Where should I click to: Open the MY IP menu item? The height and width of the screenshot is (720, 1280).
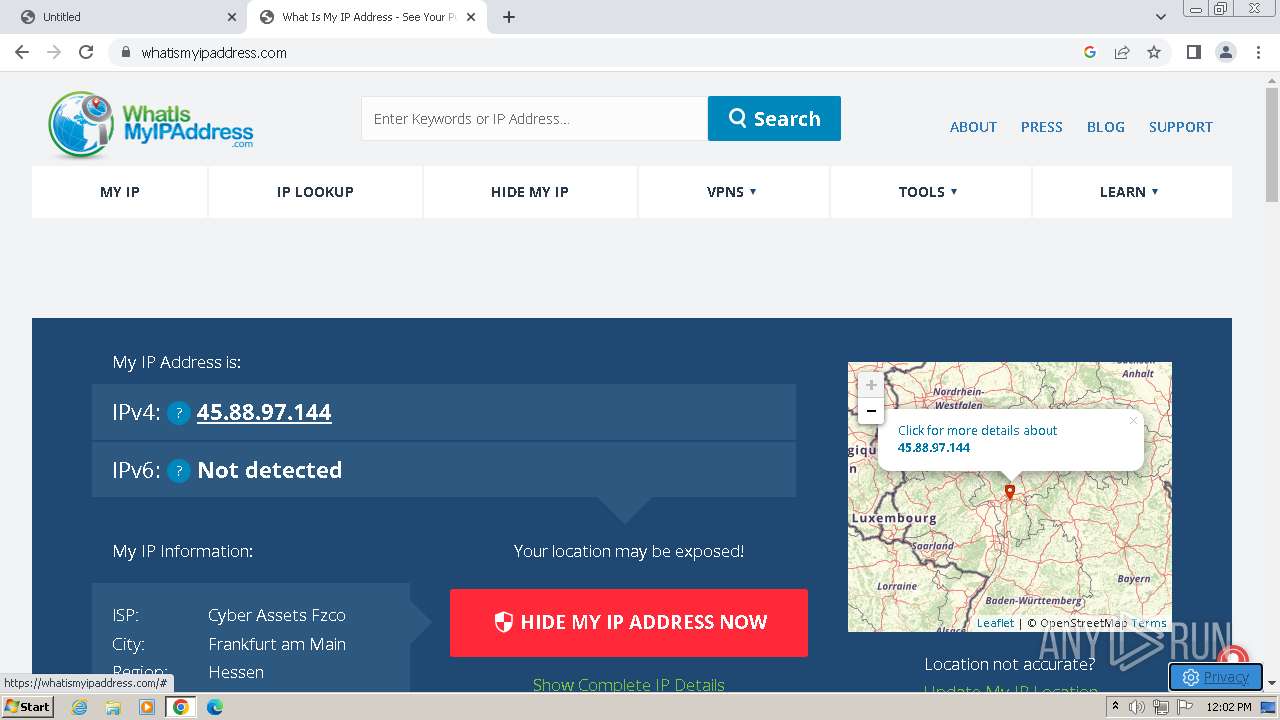[x=120, y=192]
